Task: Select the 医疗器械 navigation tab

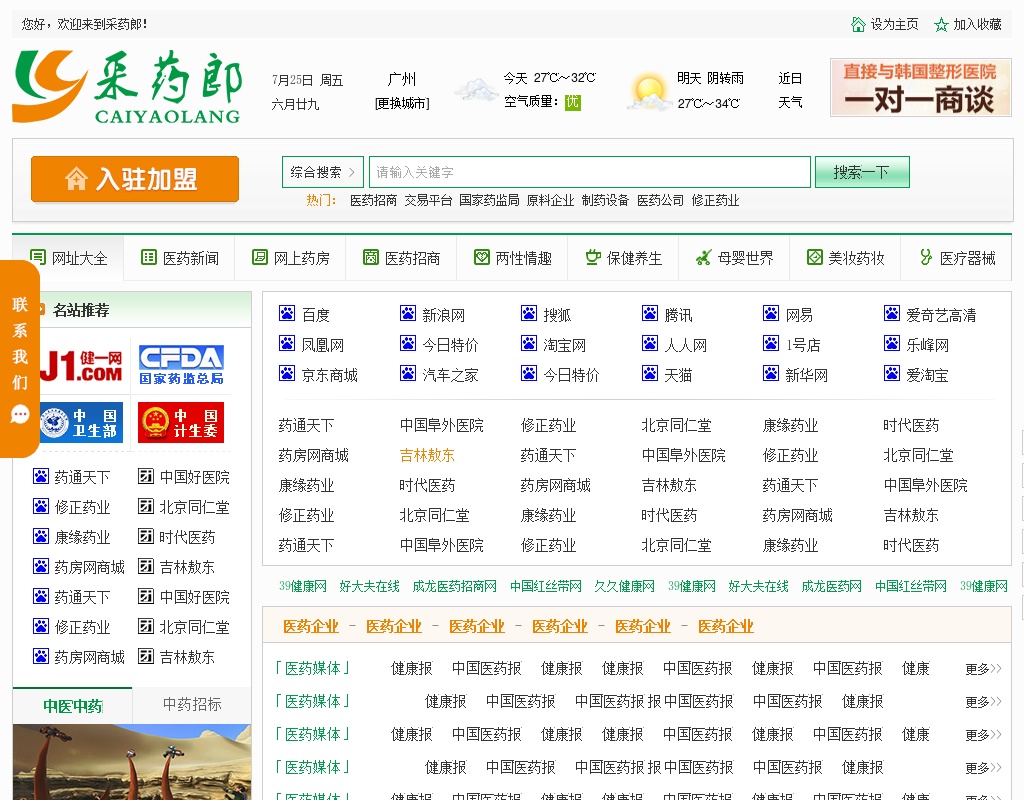Action: [x=956, y=258]
